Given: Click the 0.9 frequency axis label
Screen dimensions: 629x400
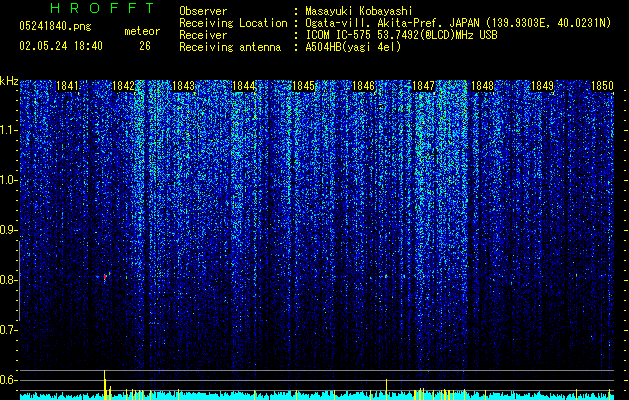Looking at the screenshot, I should pos(8,230).
